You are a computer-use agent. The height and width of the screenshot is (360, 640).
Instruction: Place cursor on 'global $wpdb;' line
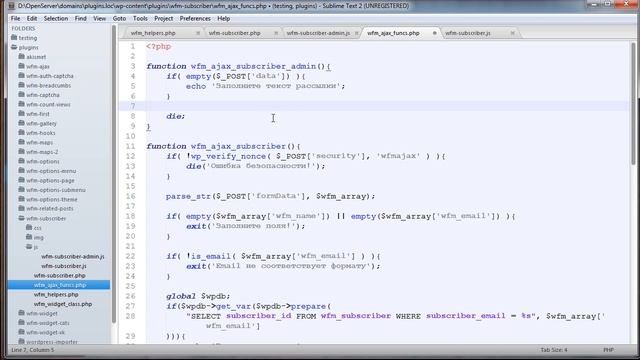coord(198,296)
